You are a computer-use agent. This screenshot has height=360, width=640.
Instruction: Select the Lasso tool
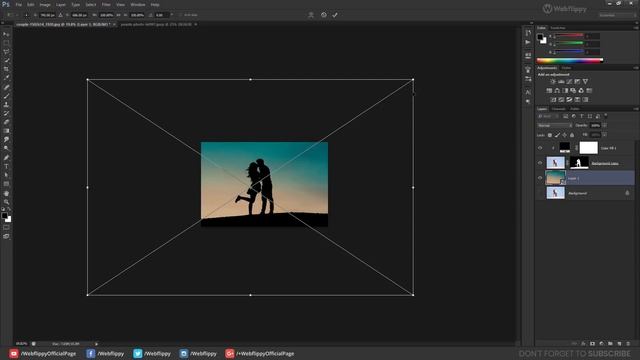(x=6, y=52)
